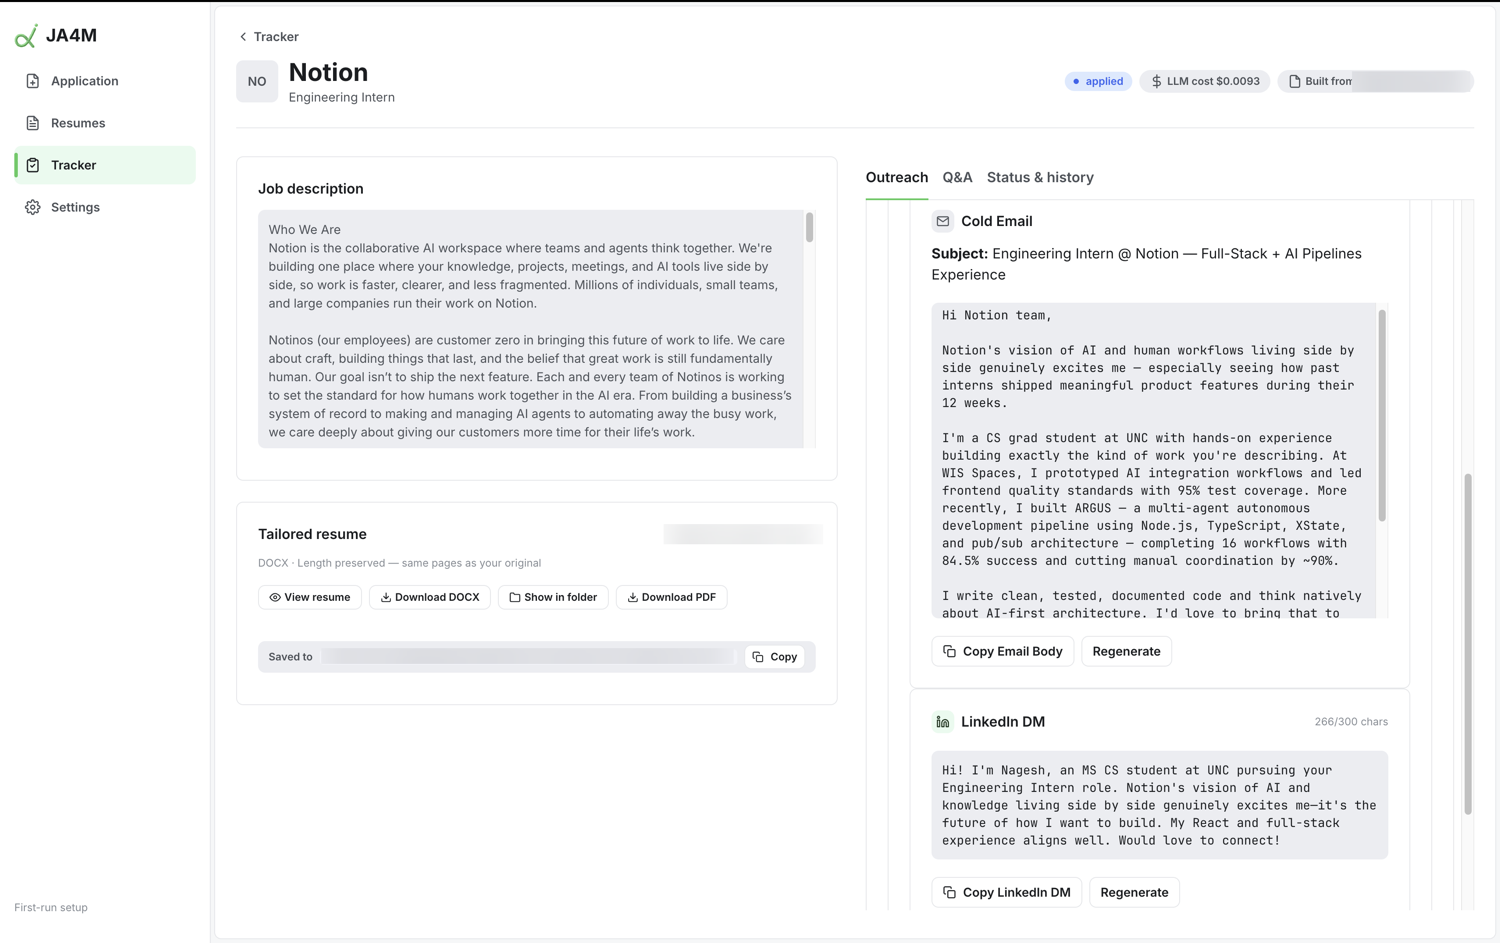Select the Tracker sidebar item
The height and width of the screenshot is (943, 1500).
tap(105, 165)
